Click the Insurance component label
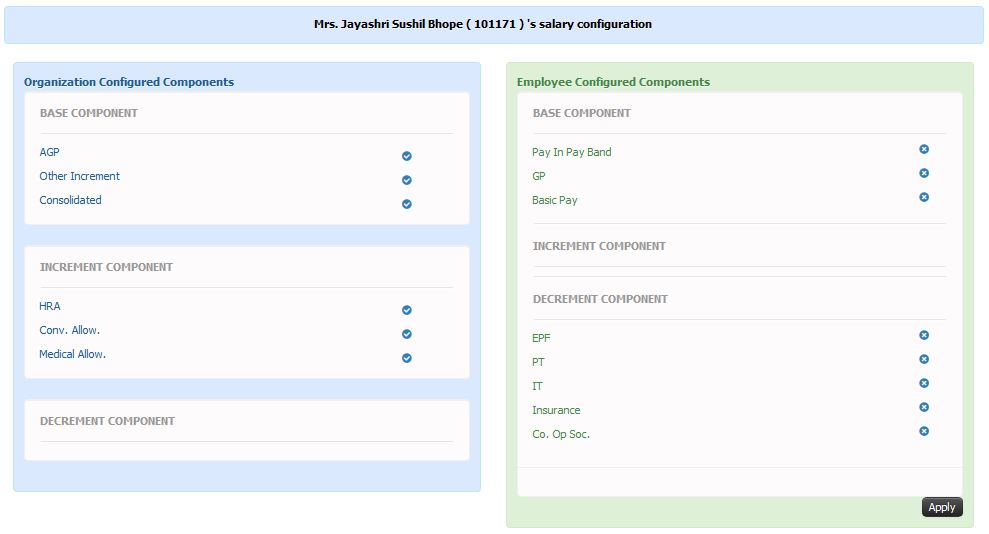This screenshot has height=534, width=989. tap(556, 410)
